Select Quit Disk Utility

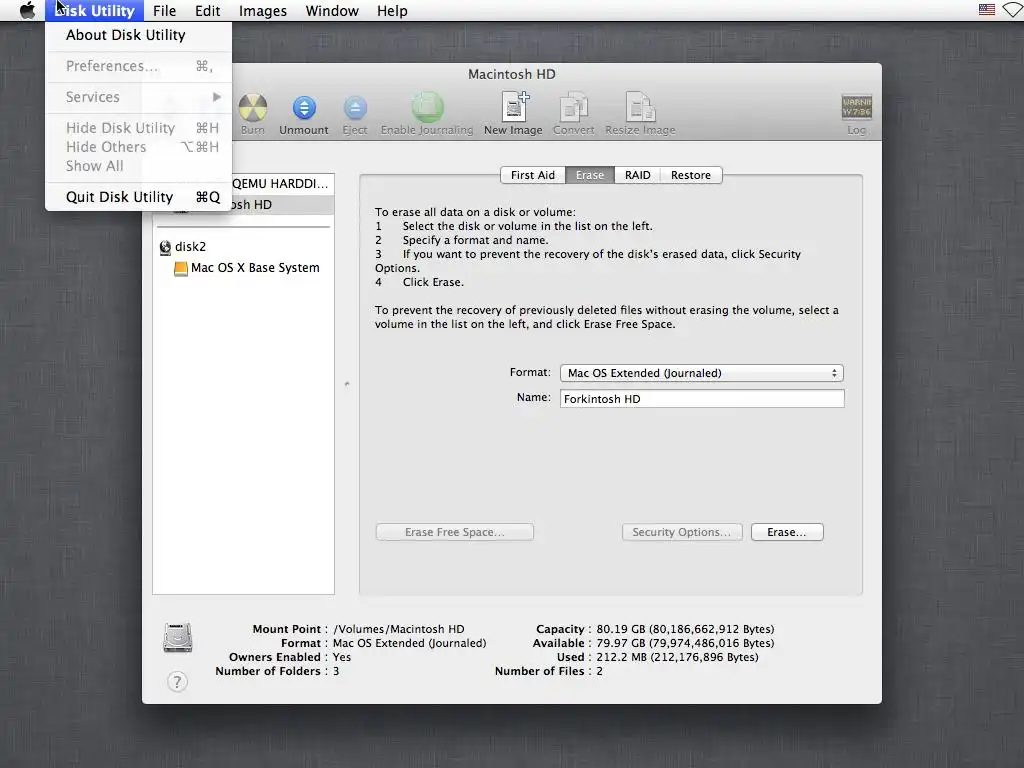click(138, 197)
